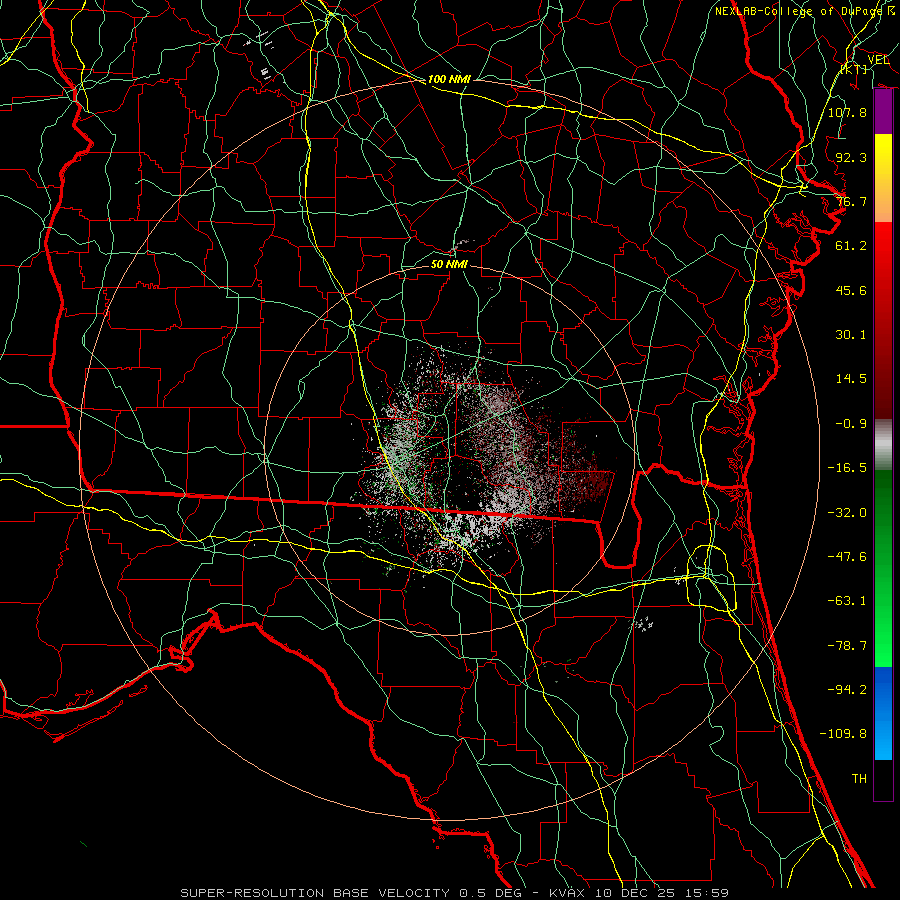This screenshot has height=900, width=900.
Task: Click the TH label on the legend
Action: point(859,779)
